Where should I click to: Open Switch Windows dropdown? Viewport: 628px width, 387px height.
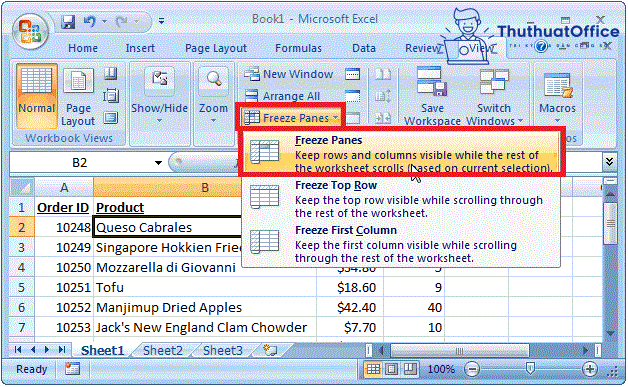pyautogui.click(x=495, y=96)
